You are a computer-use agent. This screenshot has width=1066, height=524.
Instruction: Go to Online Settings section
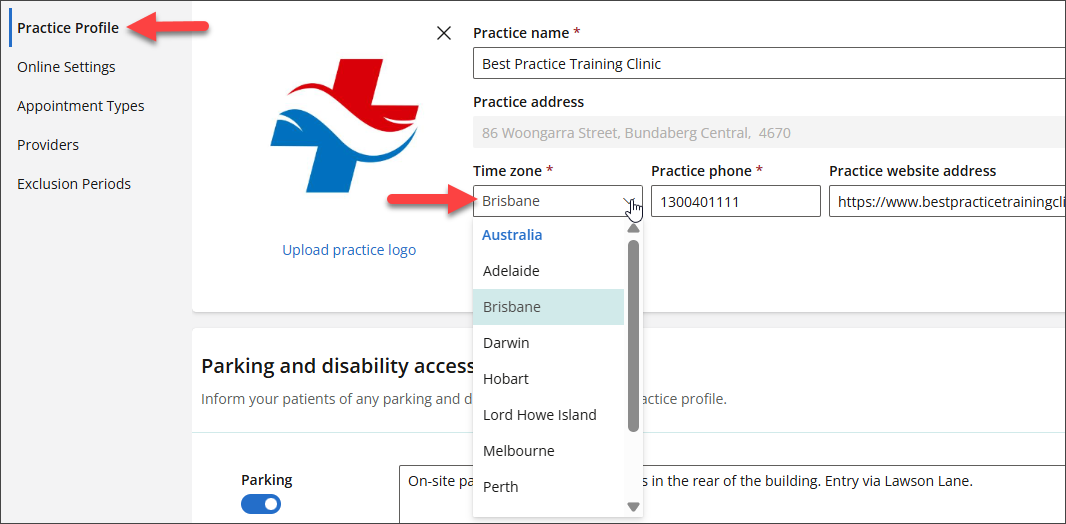[x=66, y=67]
